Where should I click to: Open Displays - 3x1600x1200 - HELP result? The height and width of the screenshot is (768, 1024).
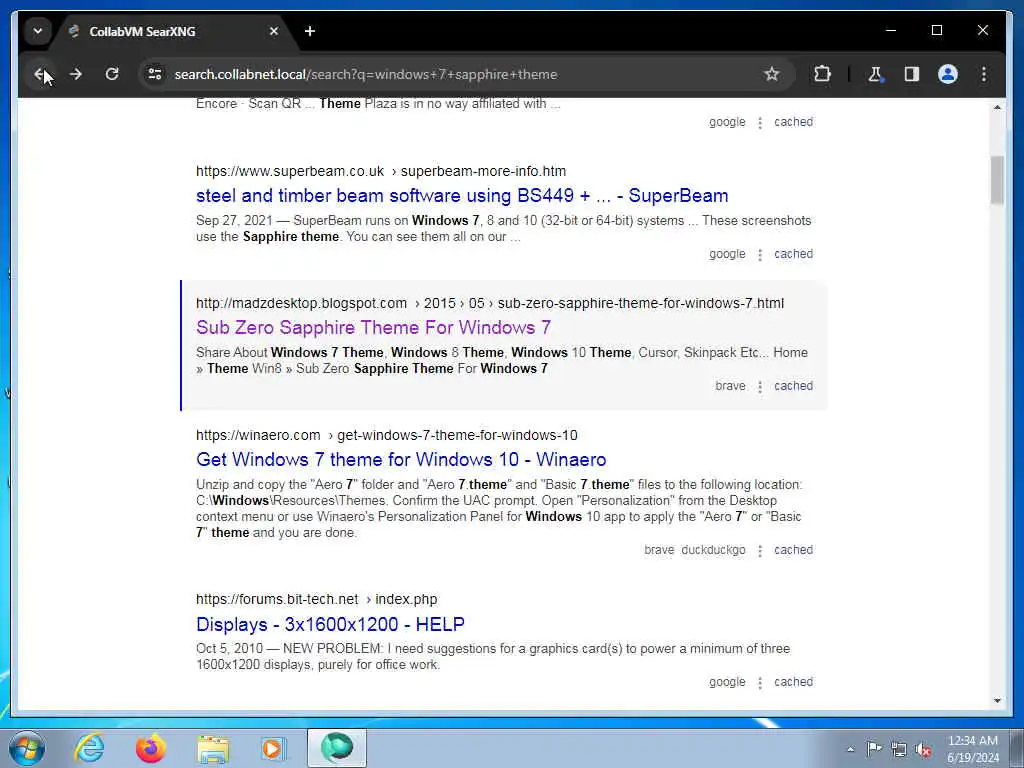point(330,624)
